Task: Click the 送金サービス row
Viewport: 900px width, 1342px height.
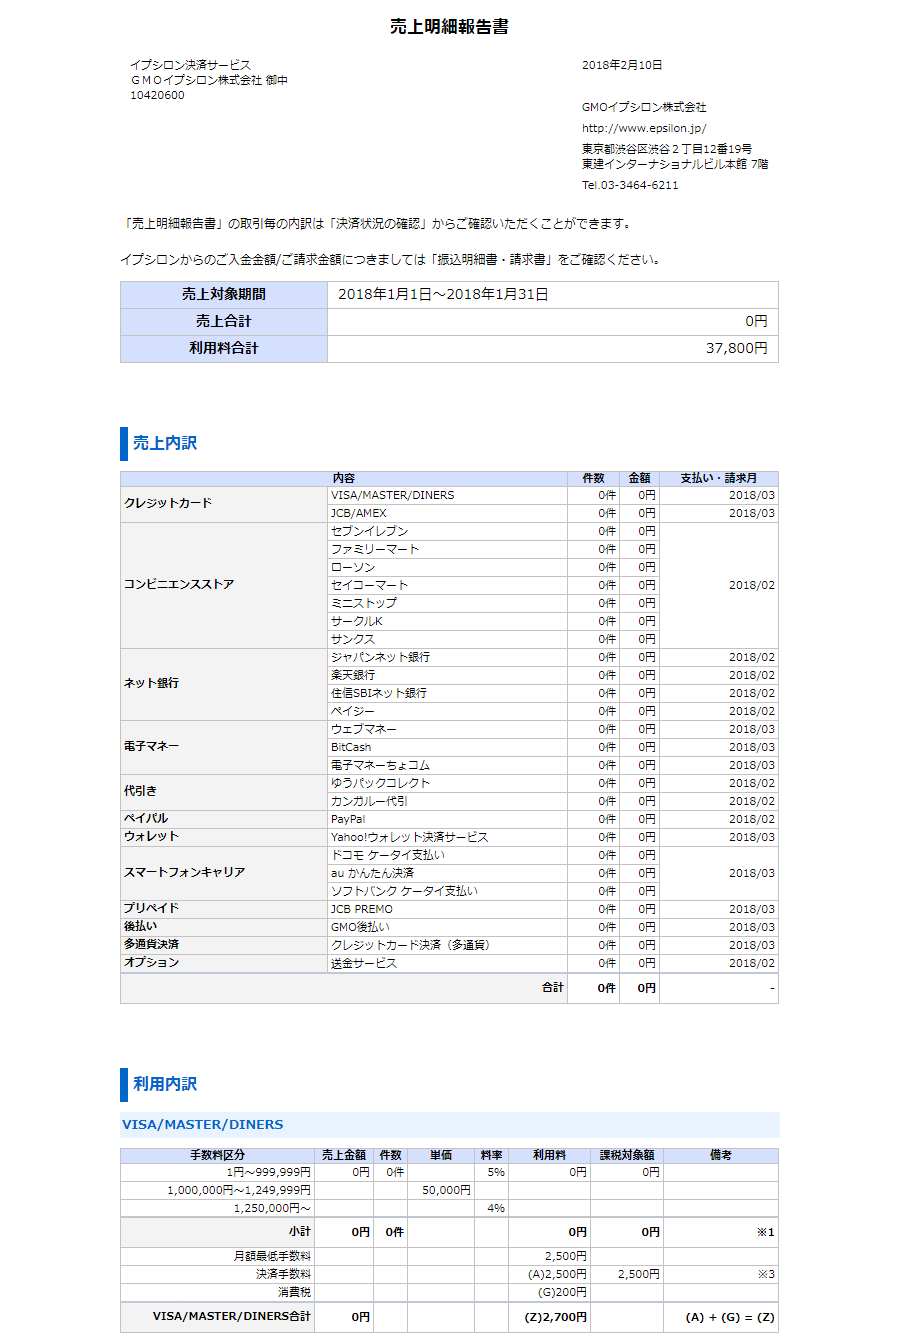Action: click(x=553, y=964)
